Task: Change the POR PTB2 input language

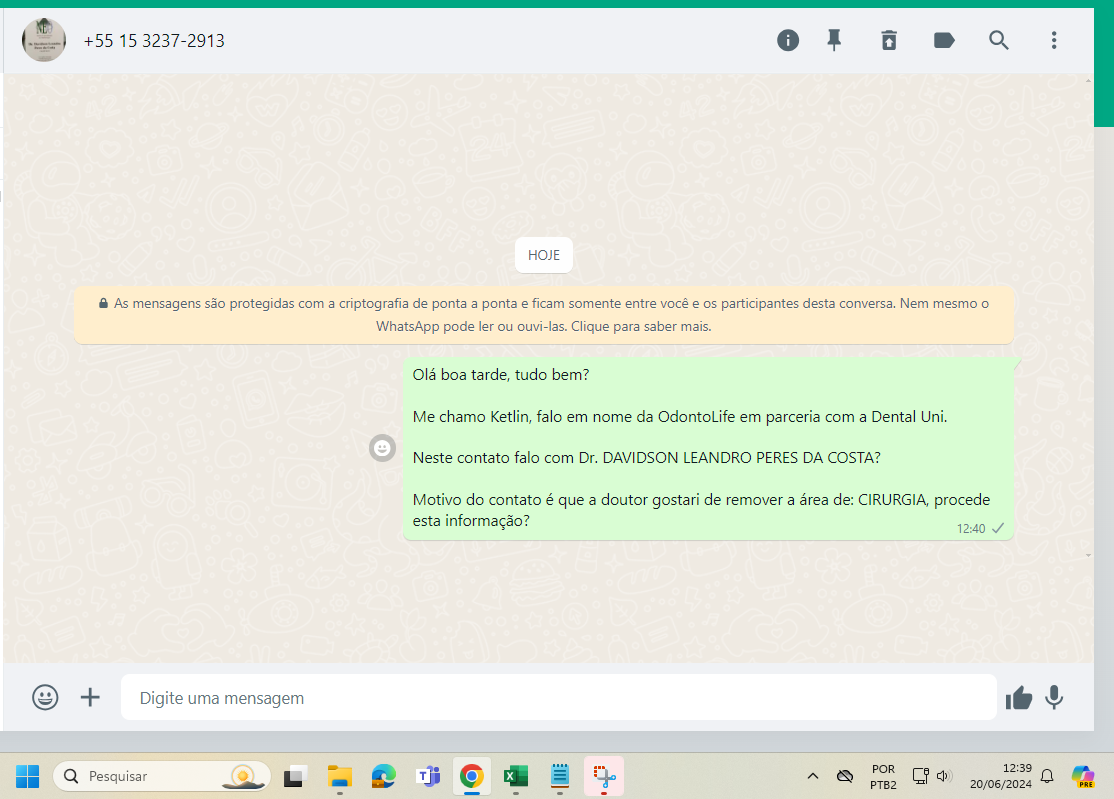Action: point(883,777)
